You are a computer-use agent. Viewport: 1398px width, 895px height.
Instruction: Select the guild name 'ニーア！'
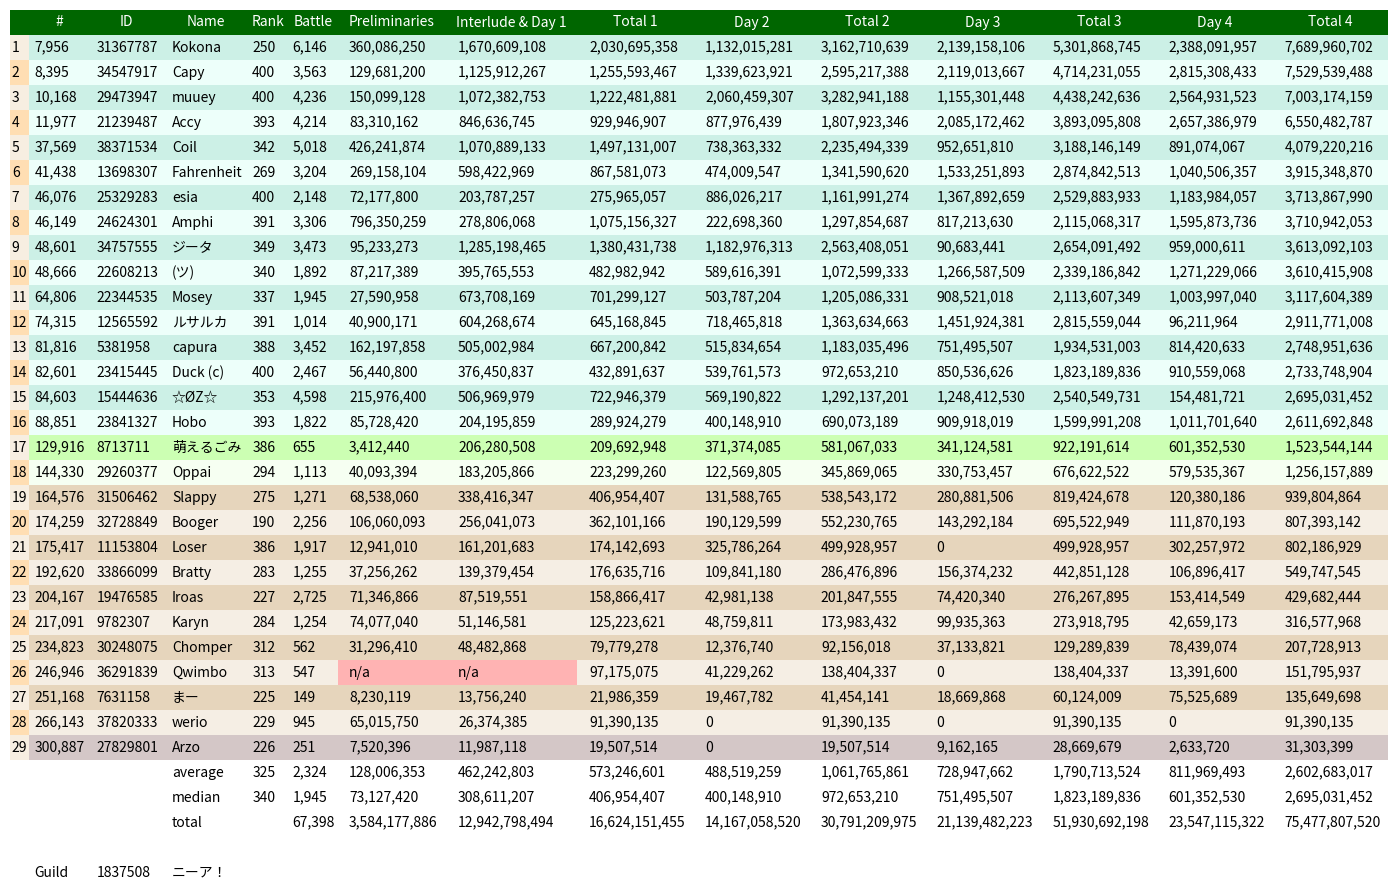198,872
